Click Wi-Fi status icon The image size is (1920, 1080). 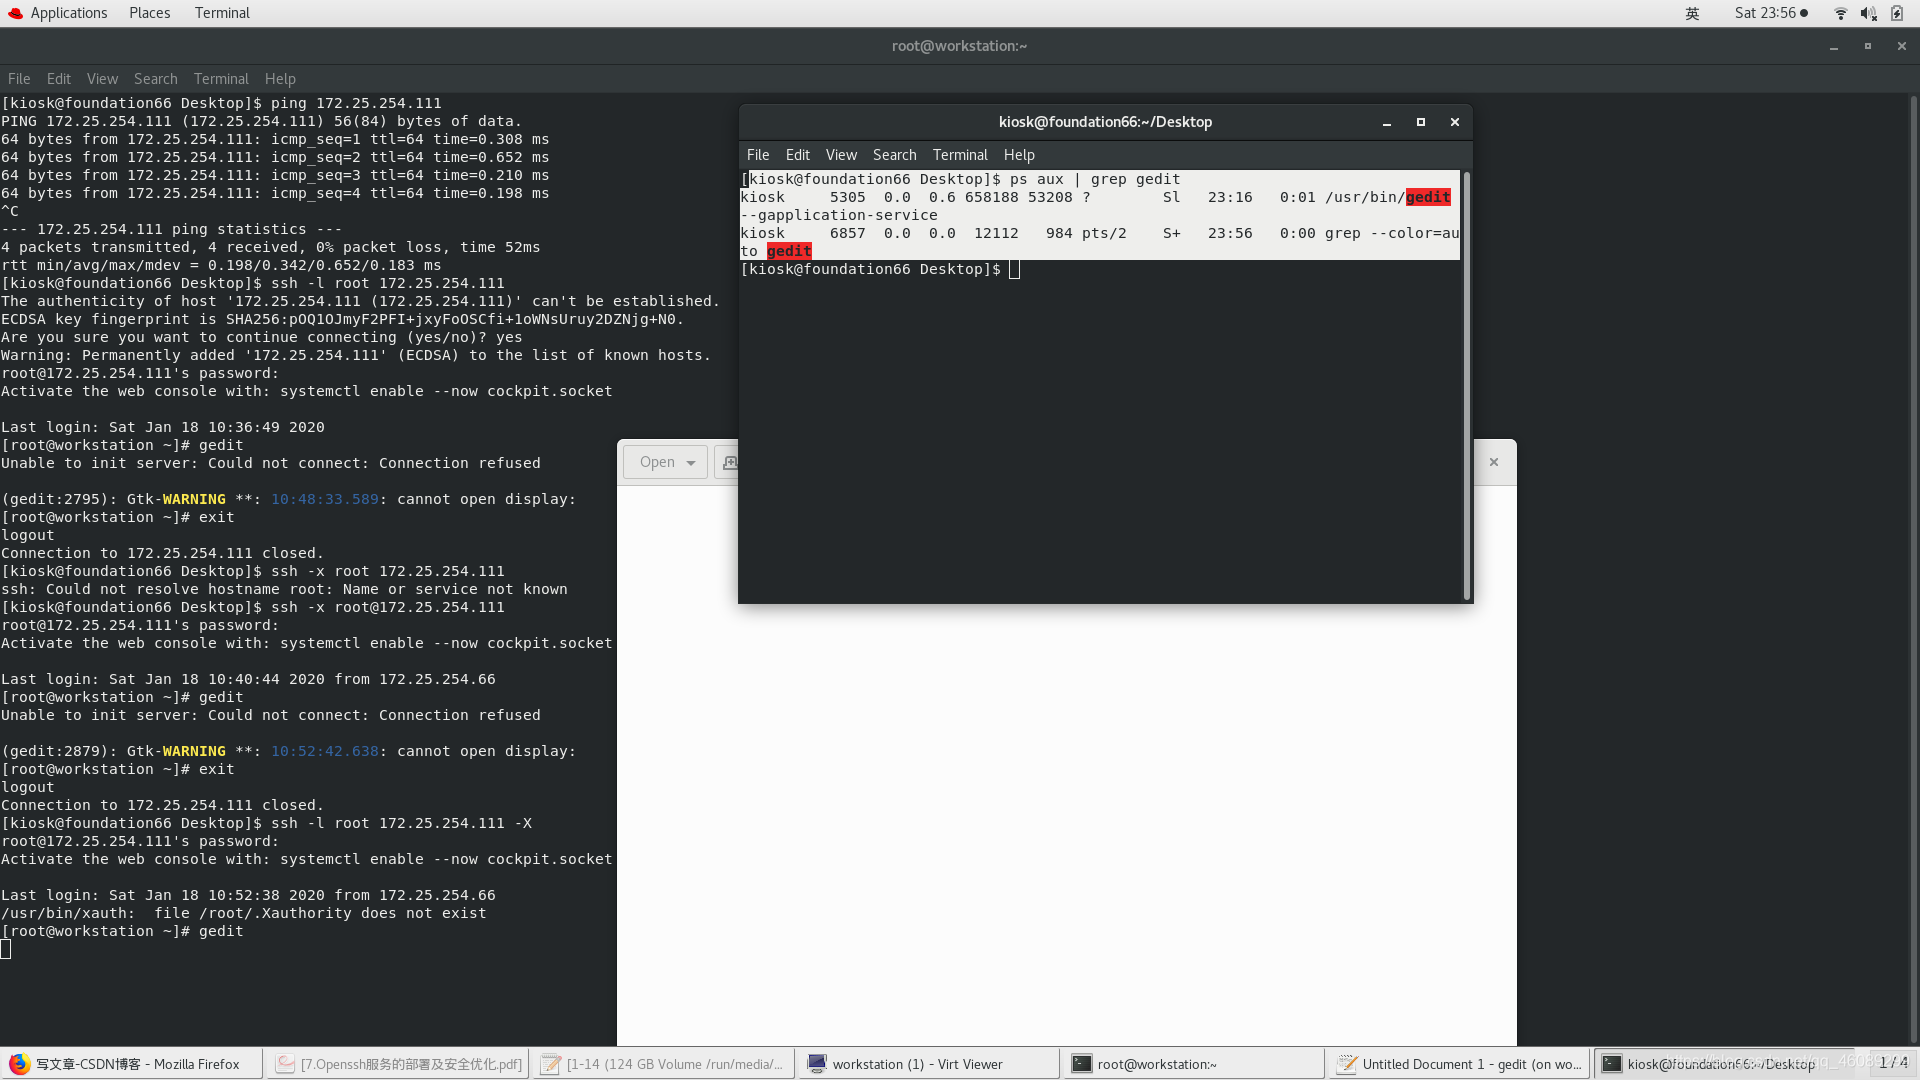(x=1841, y=13)
